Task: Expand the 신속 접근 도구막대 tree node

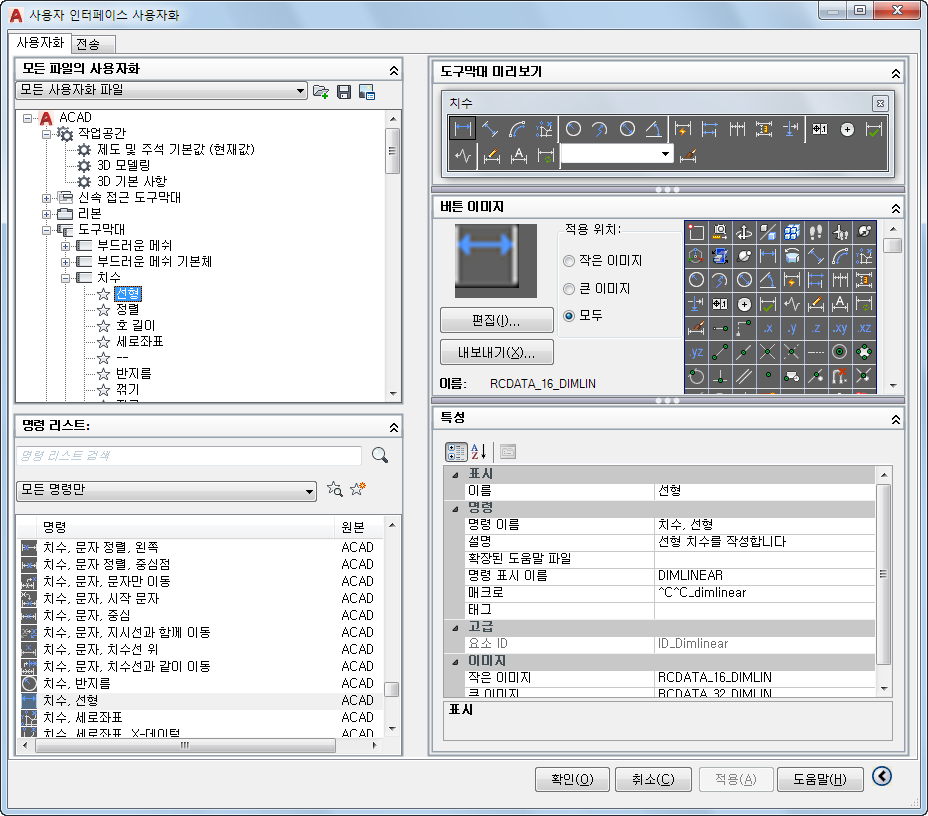Action: pos(46,198)
